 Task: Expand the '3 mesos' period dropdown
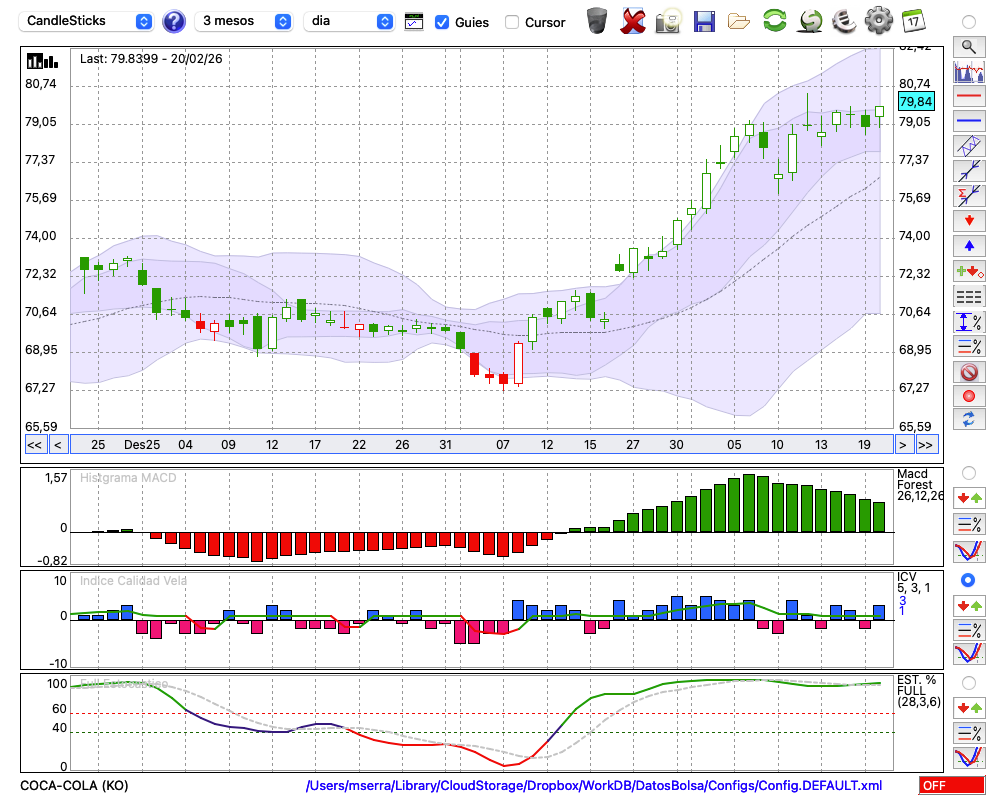pos(245,21)
